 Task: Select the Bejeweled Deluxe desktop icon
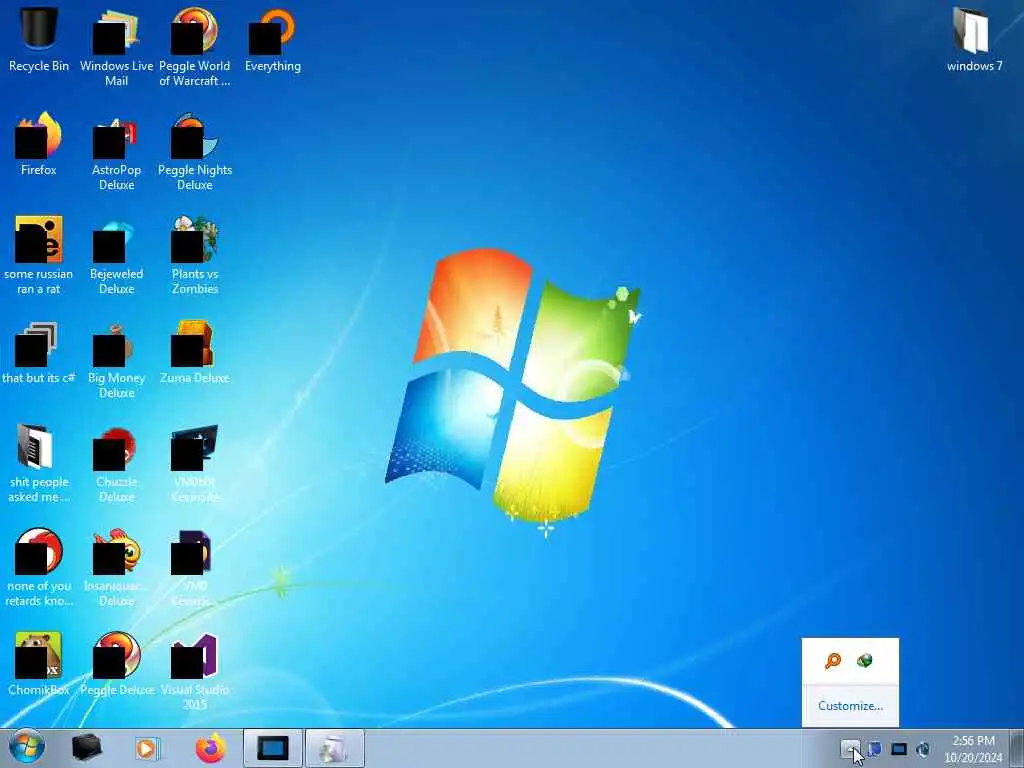coord(116,255)
